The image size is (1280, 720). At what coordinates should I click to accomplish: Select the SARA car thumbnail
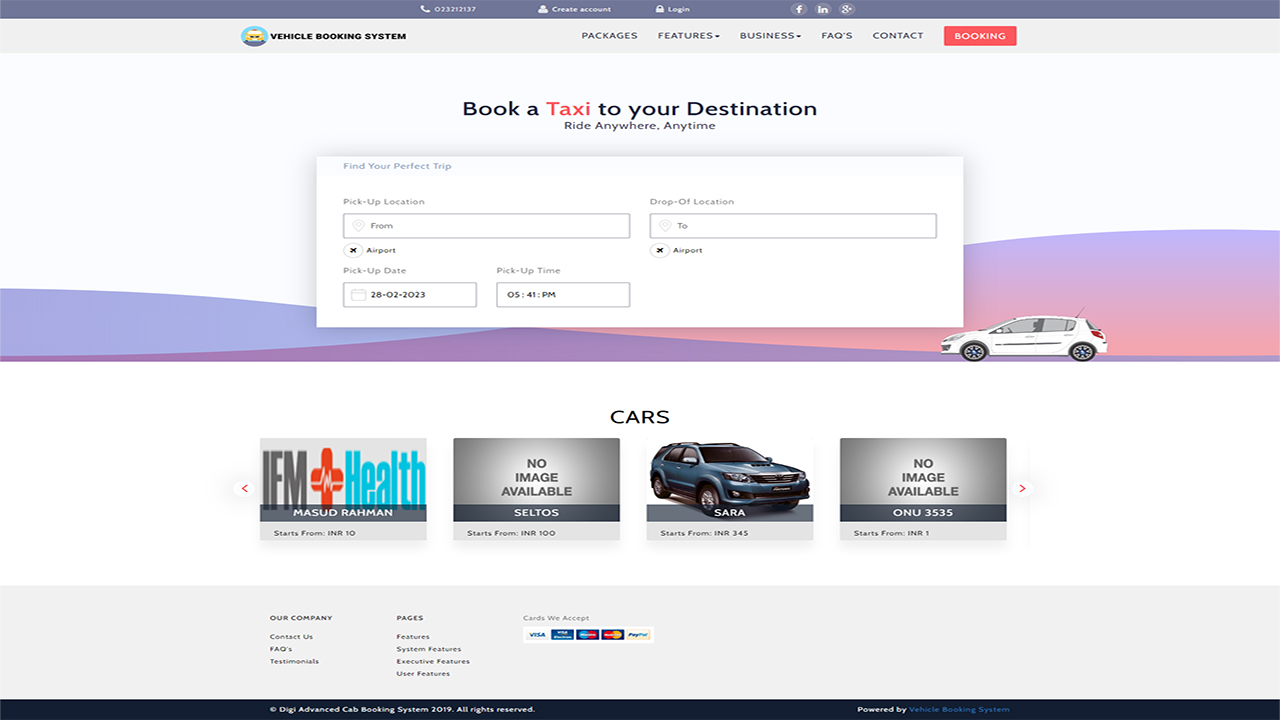729,478
